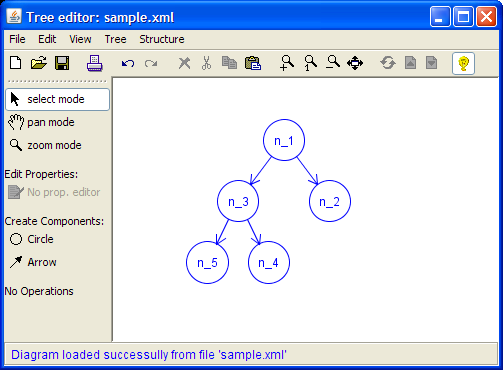The width and height of the screenshot is (503, 370).
Task: Zoom out with the magnifier minus icon
Action: point(333,62)
